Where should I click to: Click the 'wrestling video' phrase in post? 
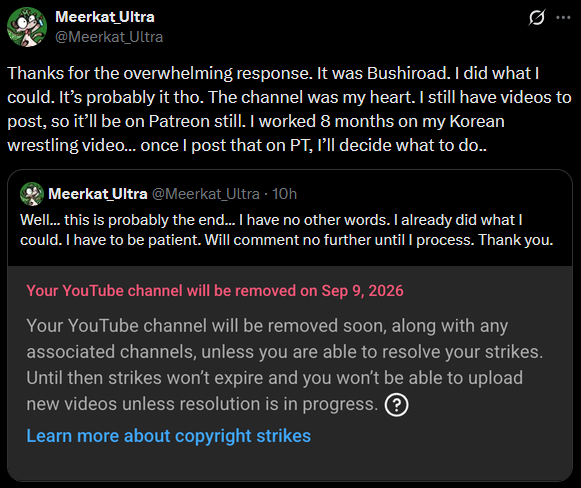click(x=67, y=146)
